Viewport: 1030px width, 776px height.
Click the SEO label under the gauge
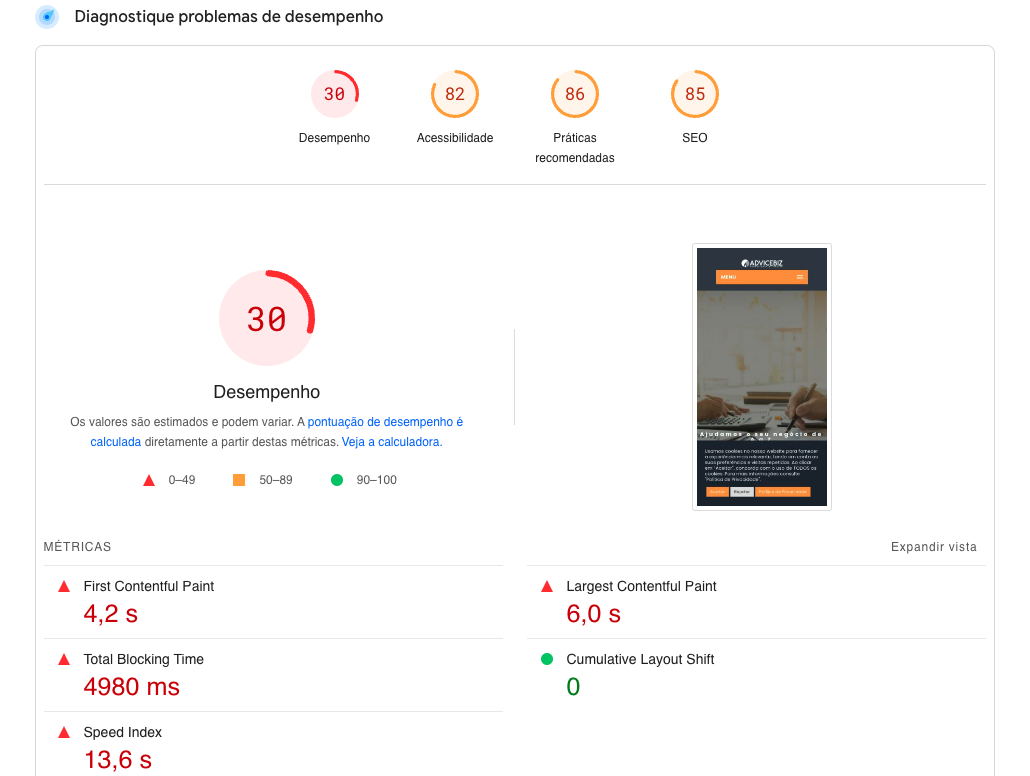point(695,138)
